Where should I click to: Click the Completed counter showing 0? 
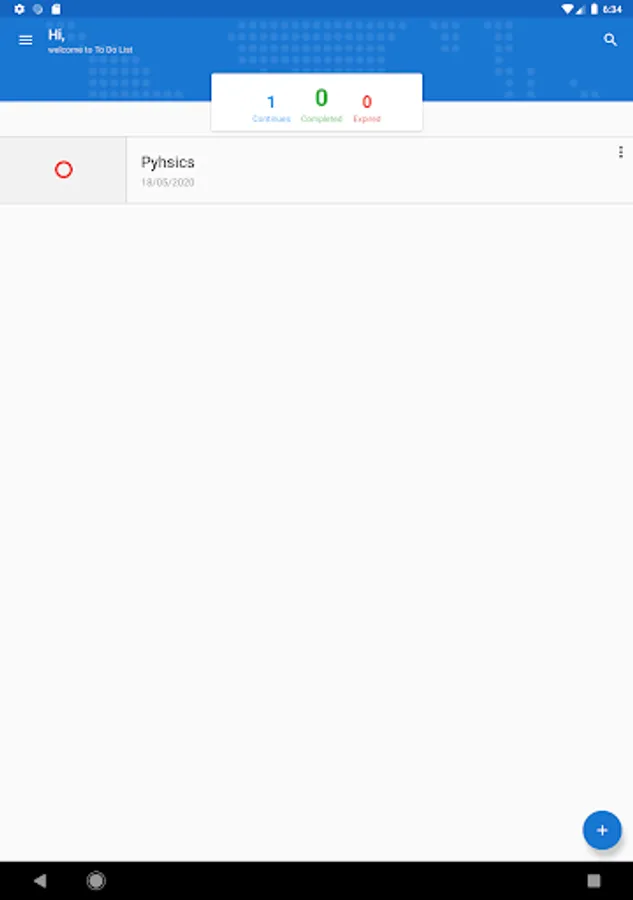(x=320, y=108)
